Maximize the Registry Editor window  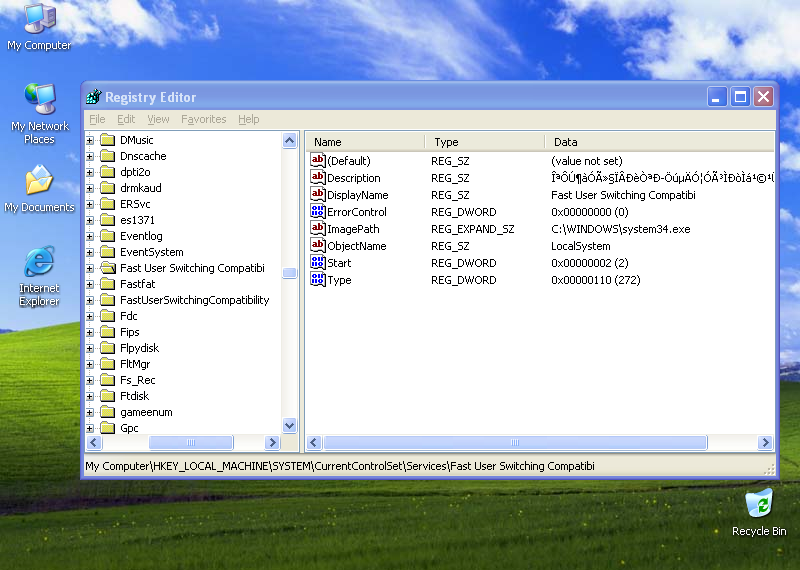(x=740, y=96)
